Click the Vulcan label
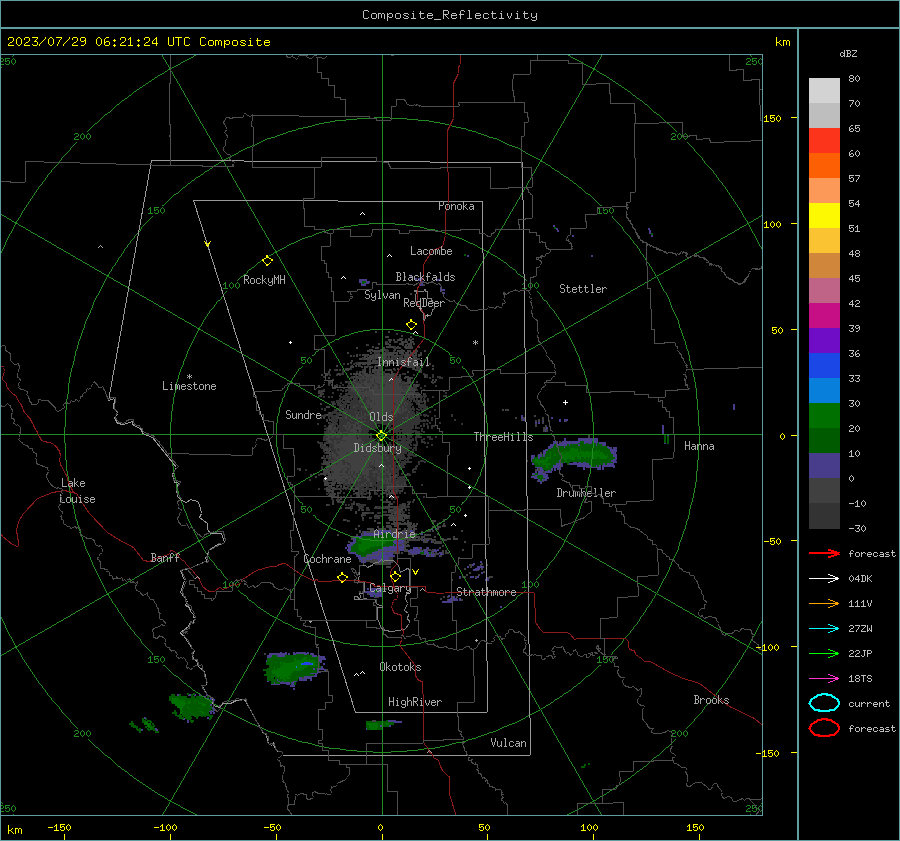 [x=508, y=743]
